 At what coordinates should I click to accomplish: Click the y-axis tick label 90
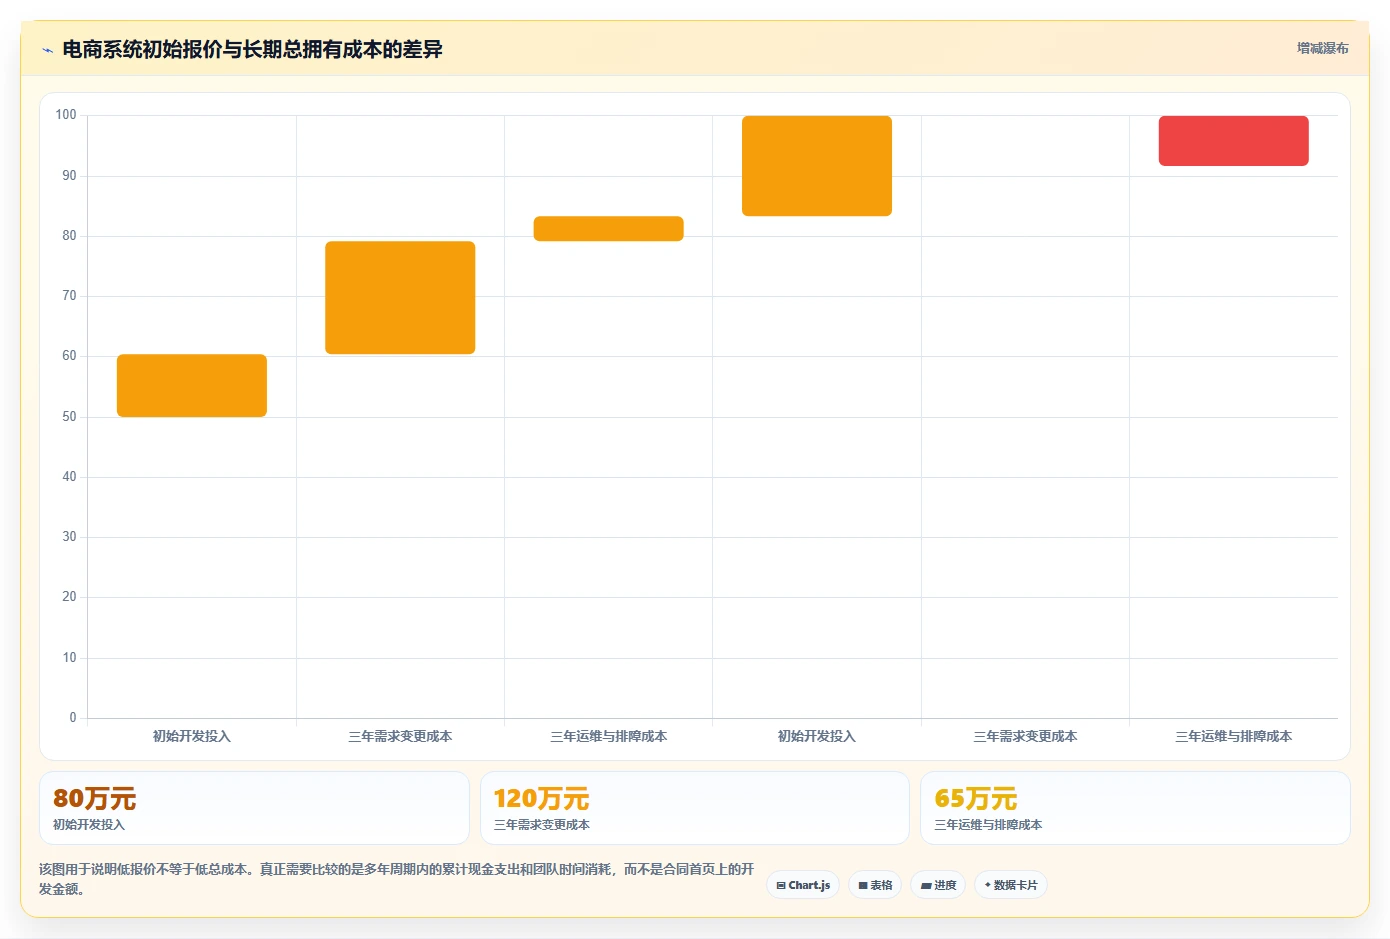69,176
